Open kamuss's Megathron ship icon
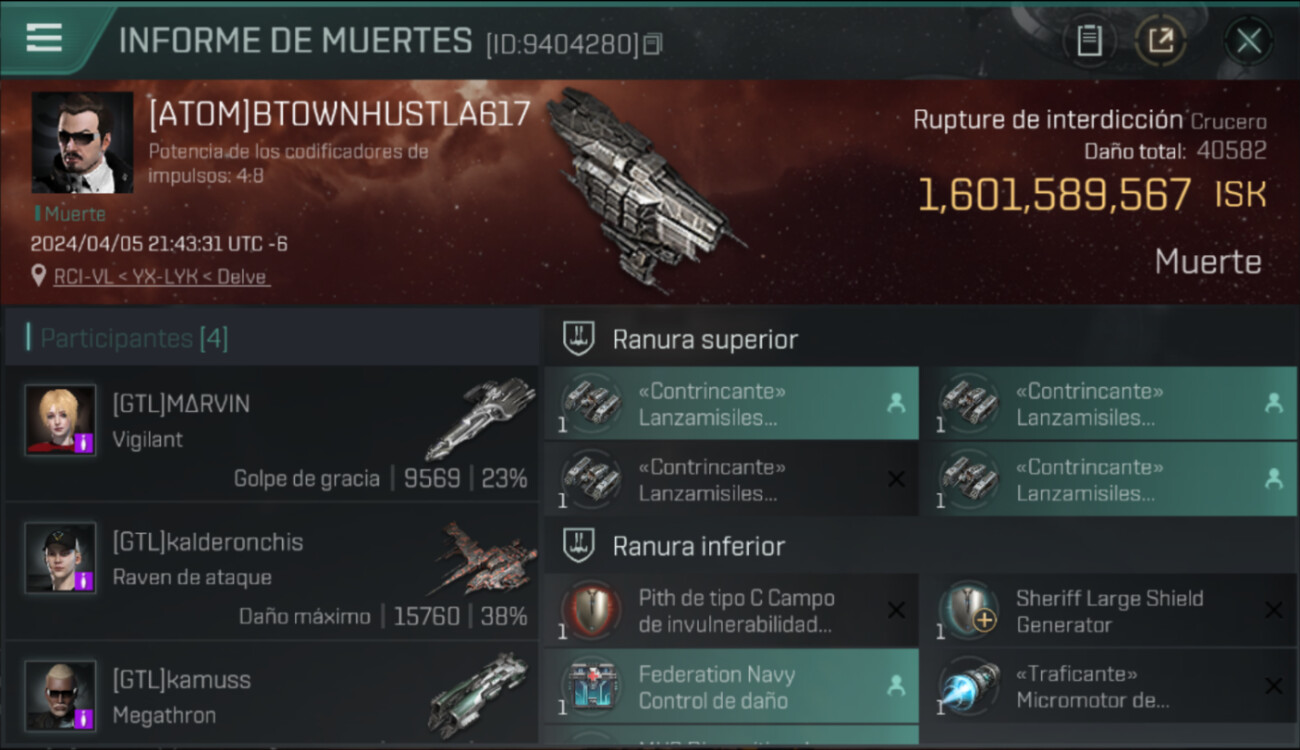This screenshot has height=750, width=1300. (478, 696)
